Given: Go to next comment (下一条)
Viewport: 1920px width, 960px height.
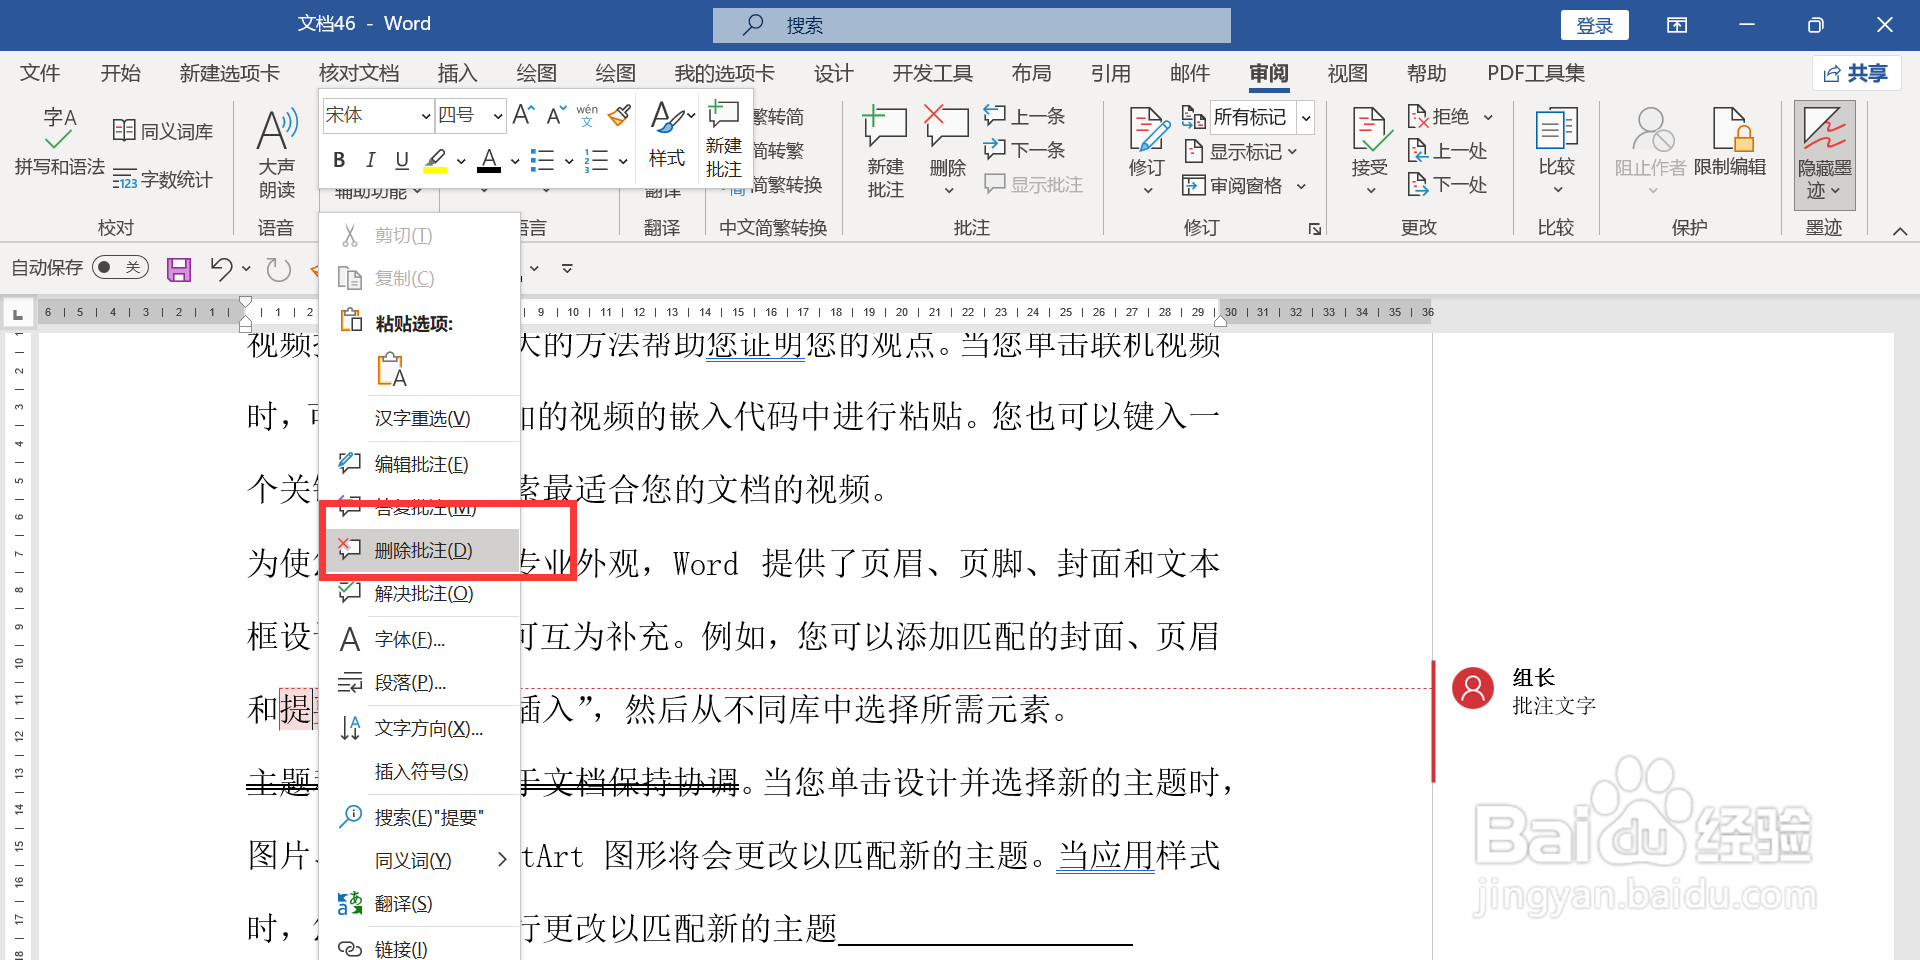Looking at the screenshot, I should pyautogui.click(x=1024, y=150).
